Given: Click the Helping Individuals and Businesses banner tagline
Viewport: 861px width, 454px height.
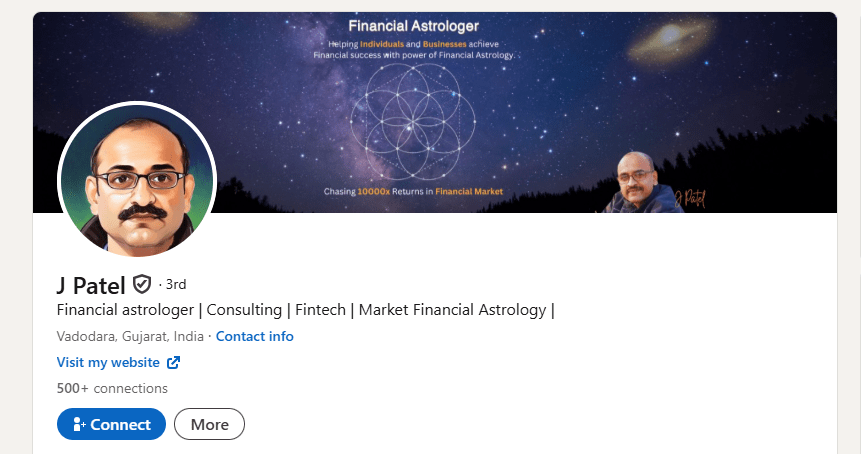Looking at the screenshot, I should click(413, 49).
